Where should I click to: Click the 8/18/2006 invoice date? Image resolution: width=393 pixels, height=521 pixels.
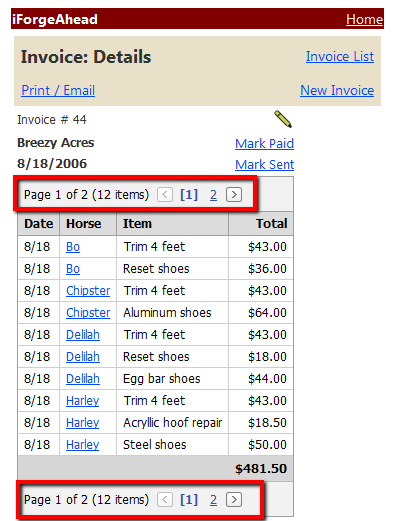[x=52, y=164]
